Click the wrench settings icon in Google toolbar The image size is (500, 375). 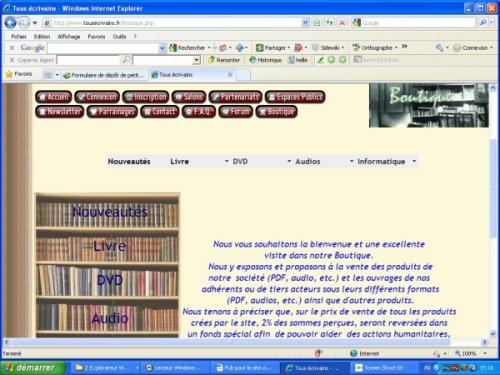tap(439, 48)
